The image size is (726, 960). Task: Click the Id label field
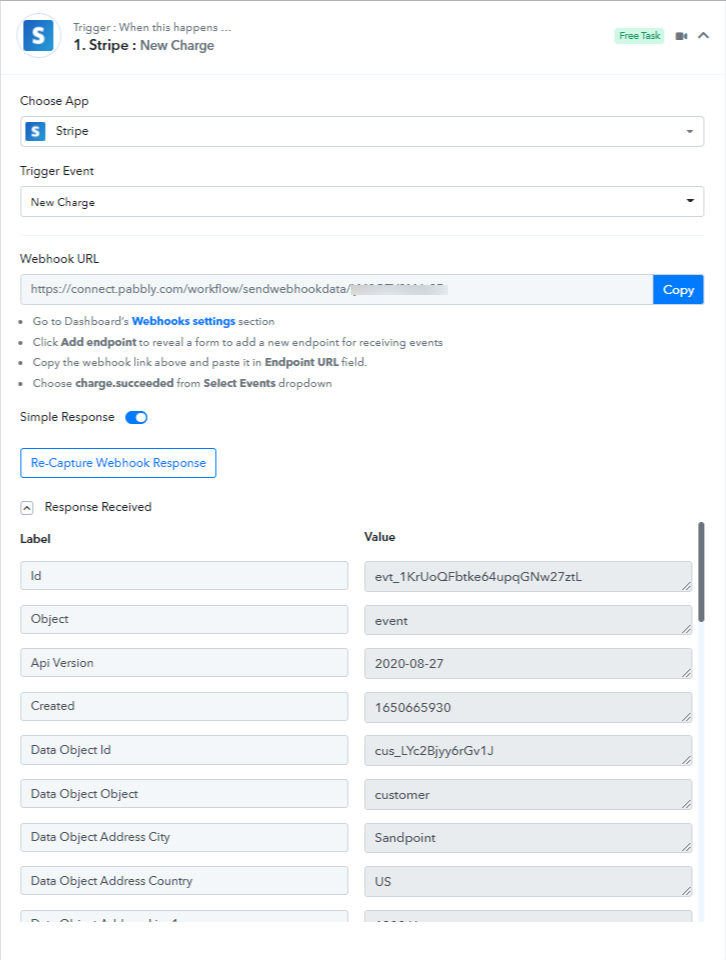pyautogui.click(x=184, y=576)
